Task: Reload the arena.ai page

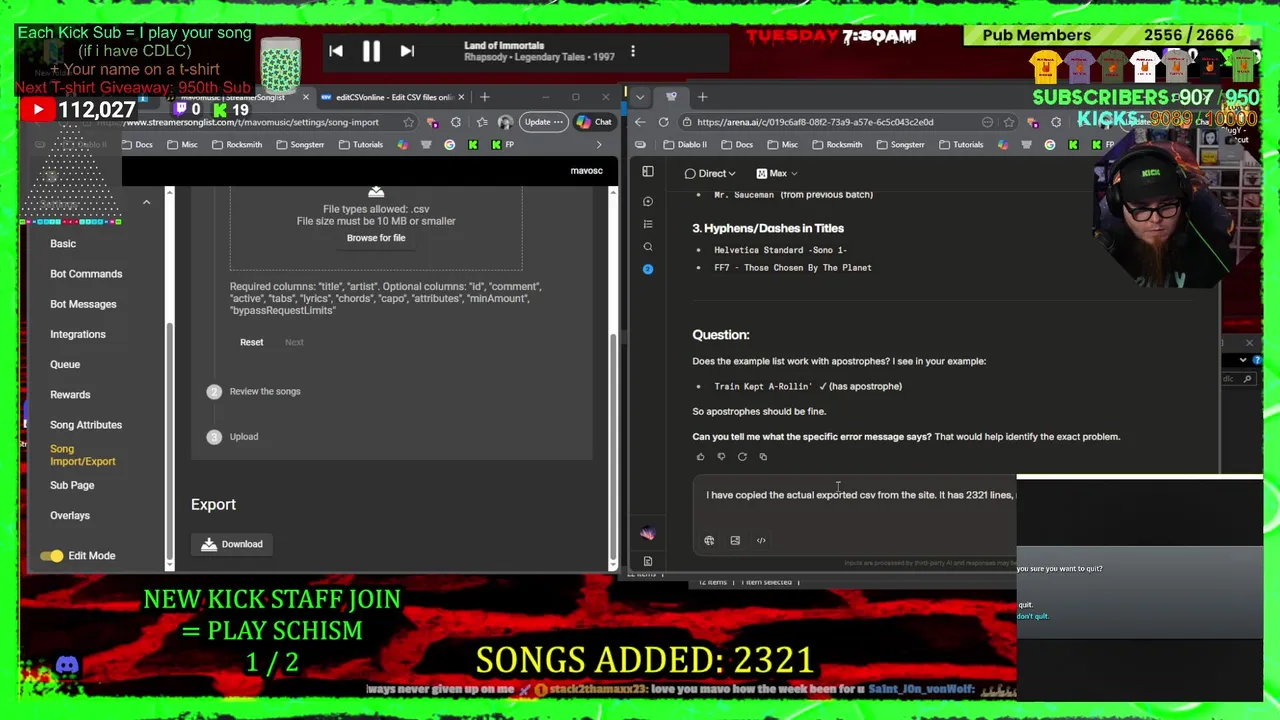Action: [x=663, y=122]
